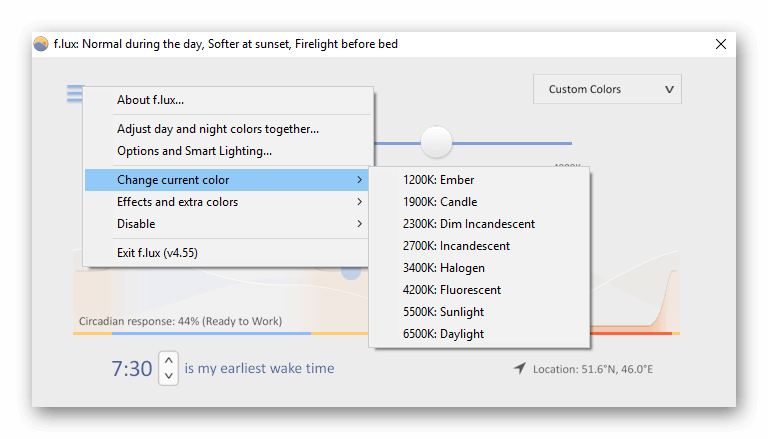Click the color temperature slider handle

[x=436, y=142]
